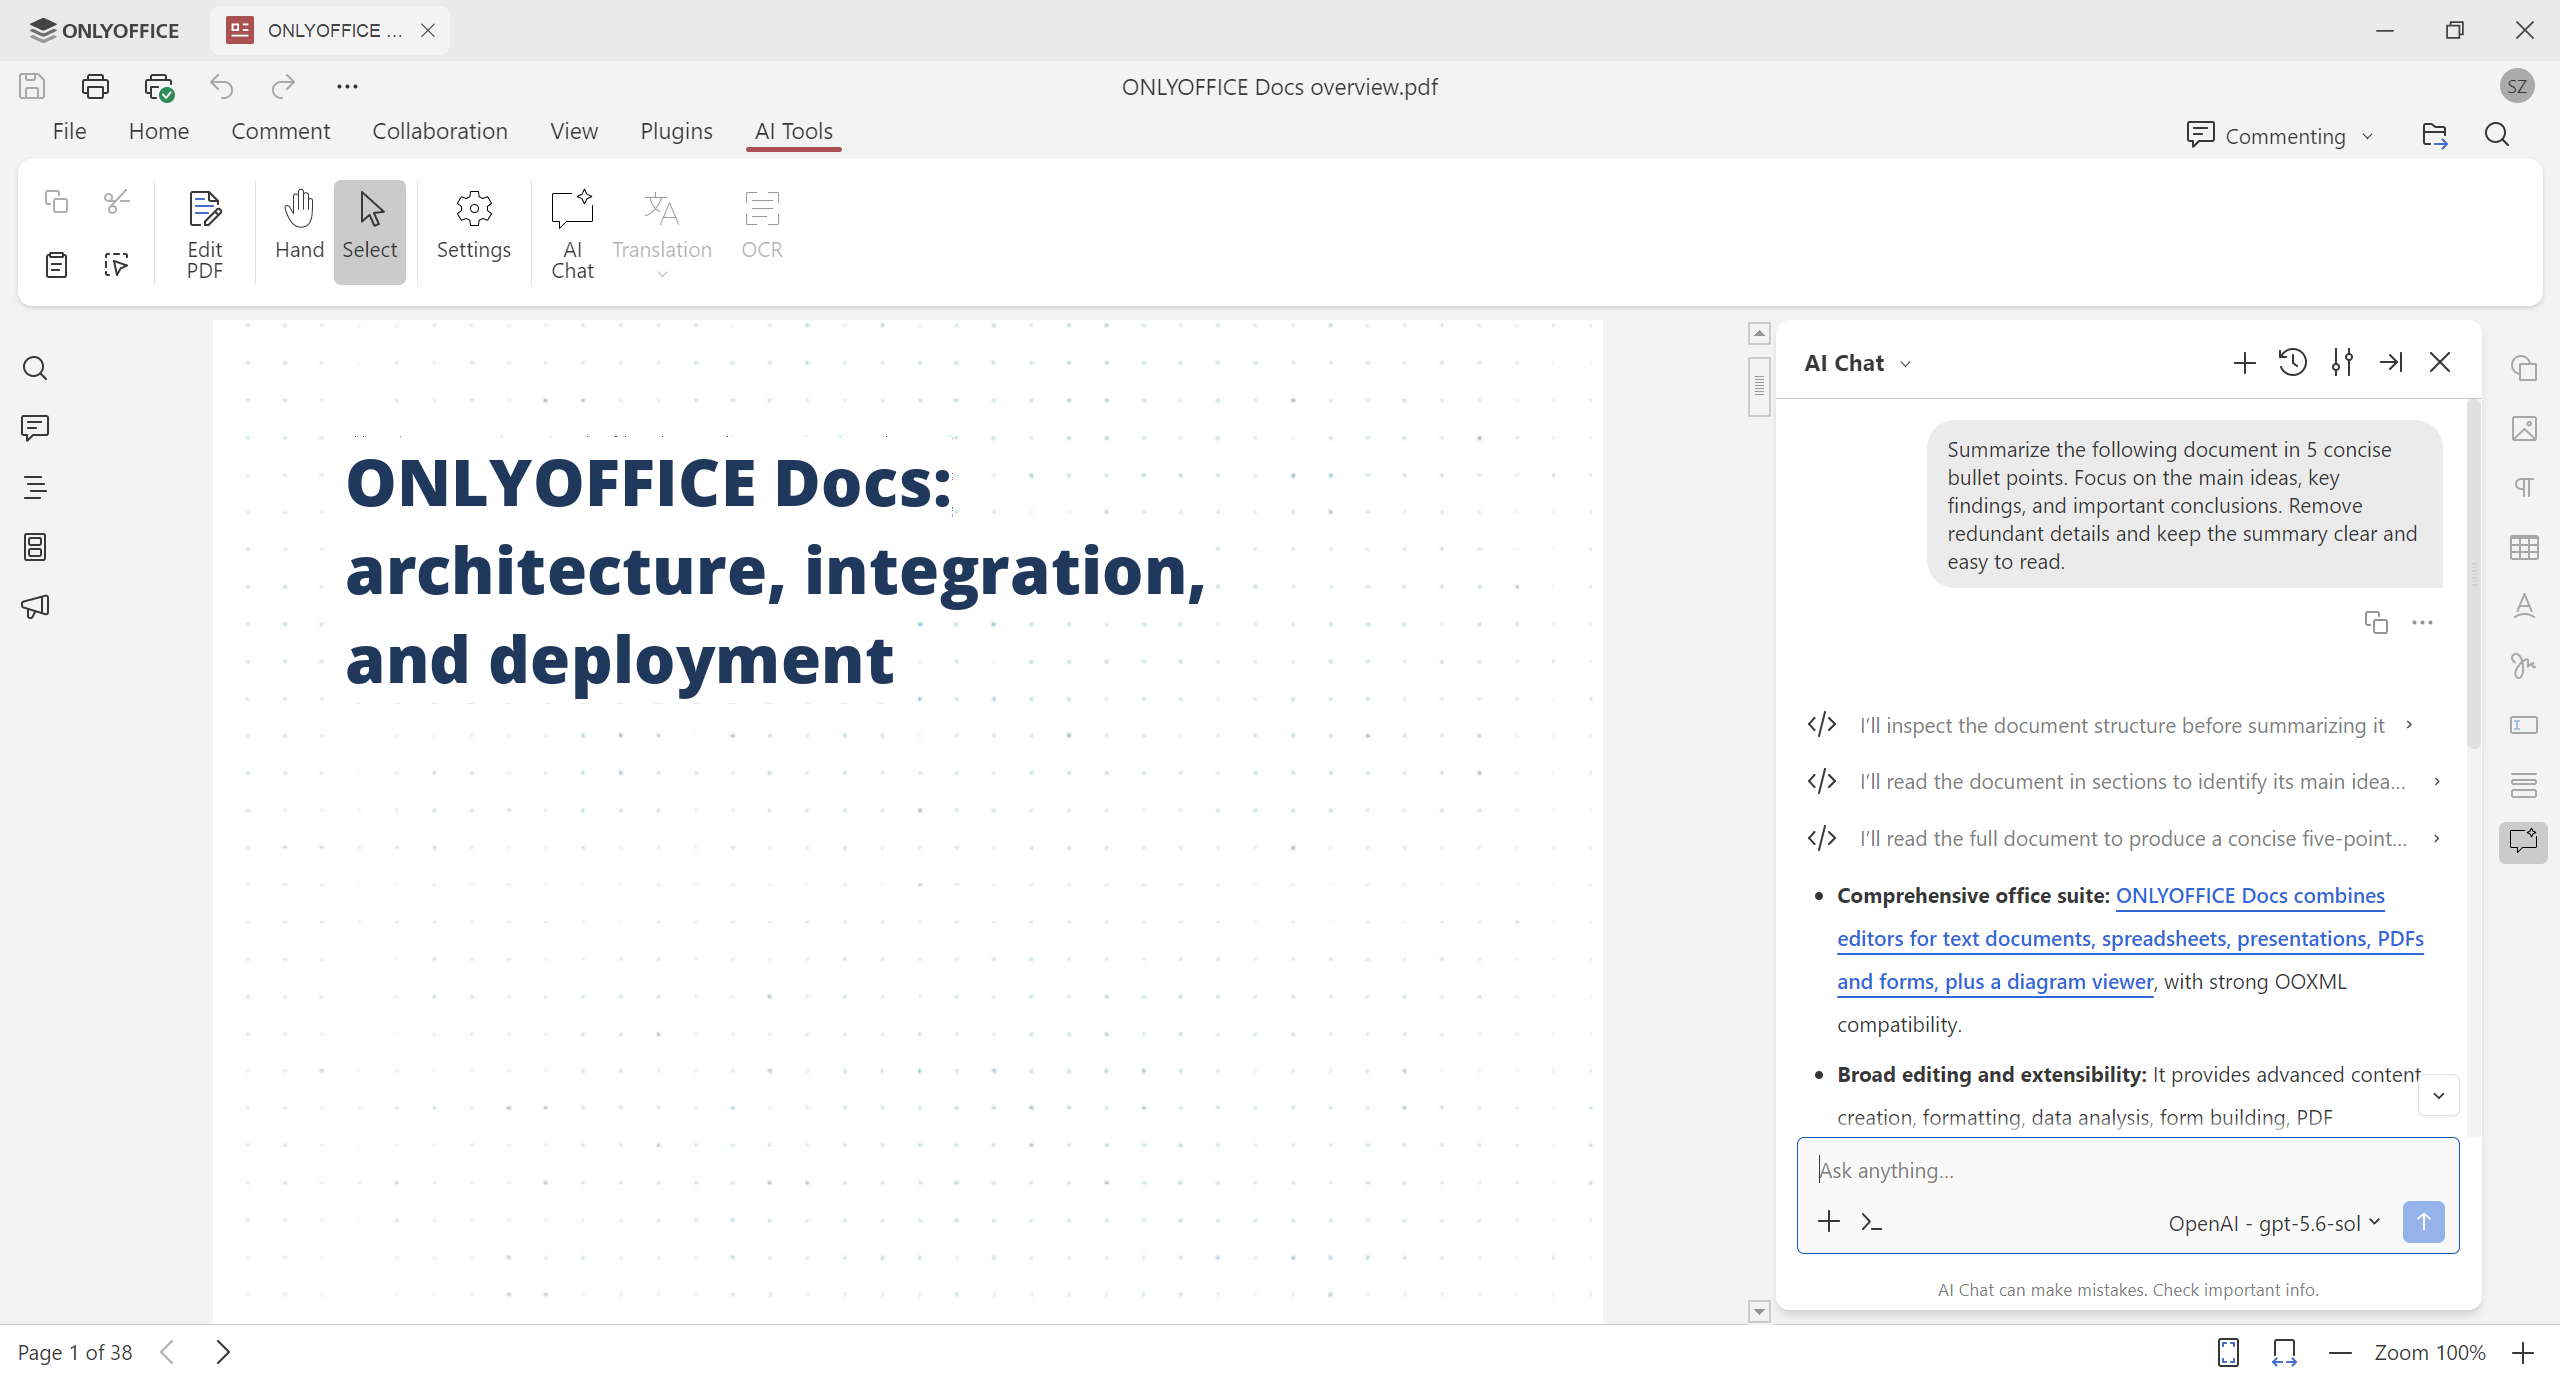2560x1376 pixels.
Task: Click the Undo arrow
Action: [x=222, y=87]
